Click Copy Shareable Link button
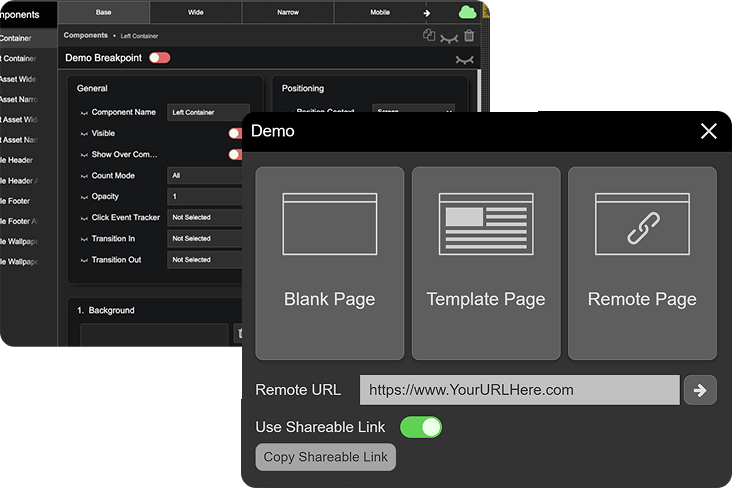Image resolution: width=732 pixels, height=488 pixels. click(325, 457)
